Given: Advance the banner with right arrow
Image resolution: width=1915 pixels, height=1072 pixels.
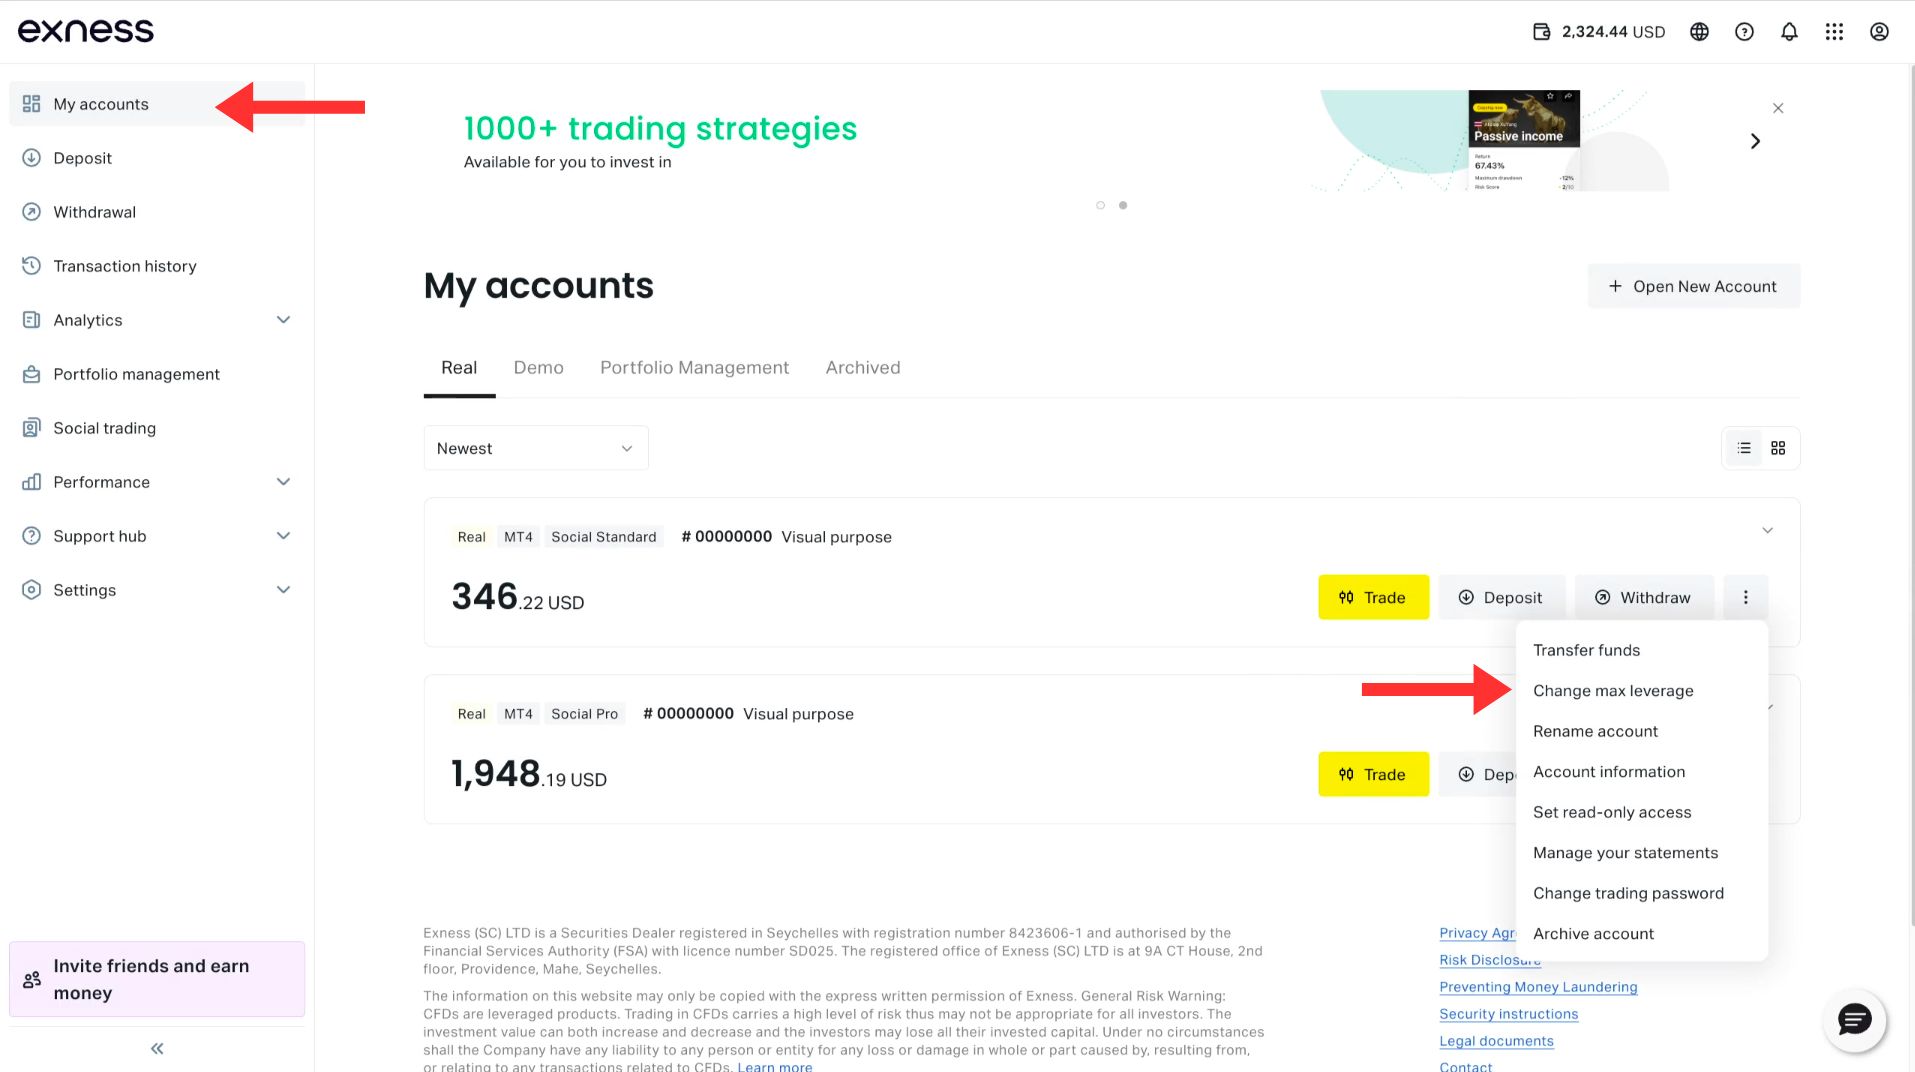Looking at the screenshot, I should click(x=1755, y=141).
